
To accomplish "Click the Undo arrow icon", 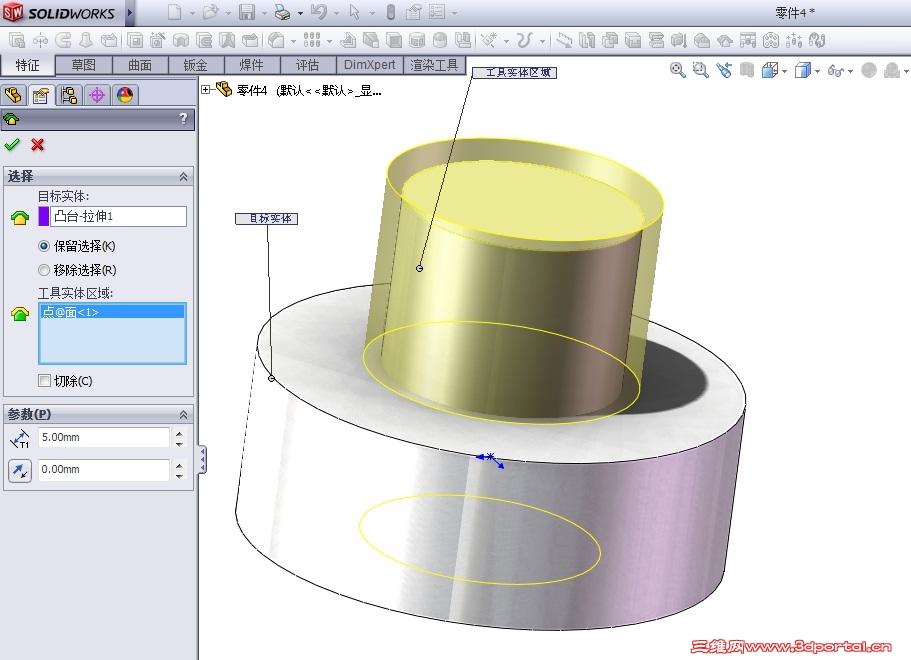I will coord(318,12).
